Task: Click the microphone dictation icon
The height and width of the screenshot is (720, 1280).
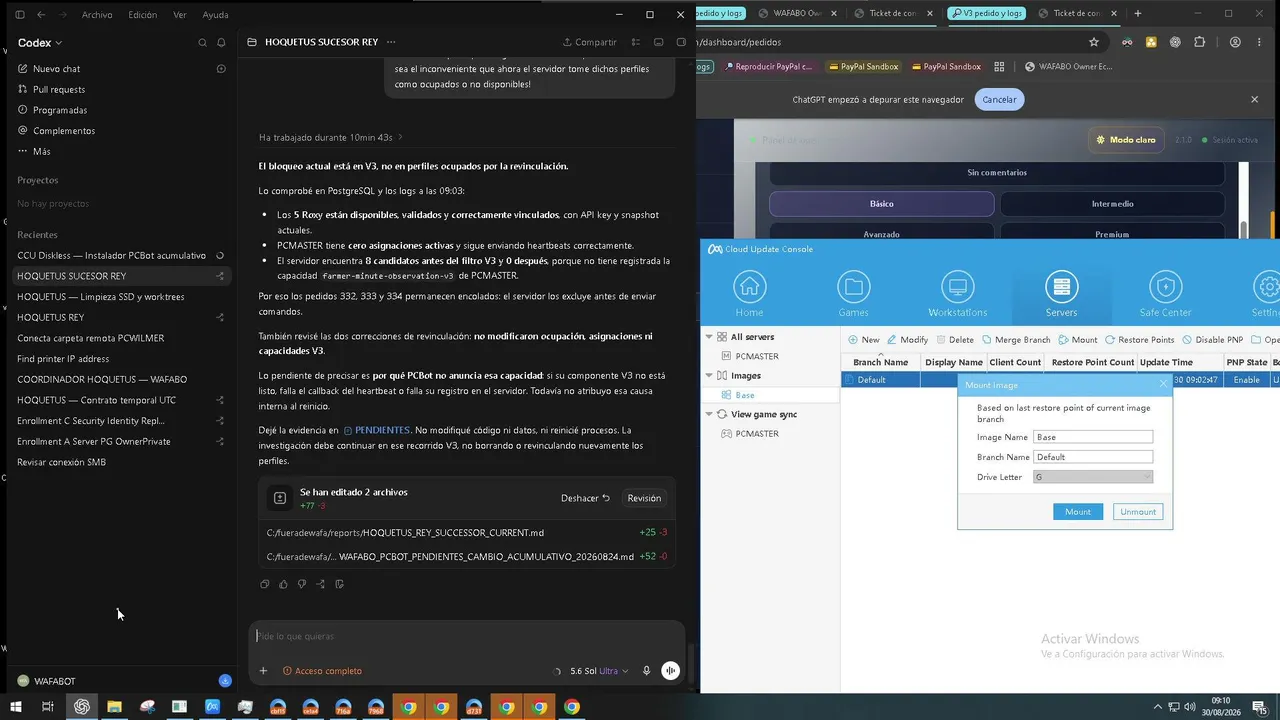Action: click(647, 671)
